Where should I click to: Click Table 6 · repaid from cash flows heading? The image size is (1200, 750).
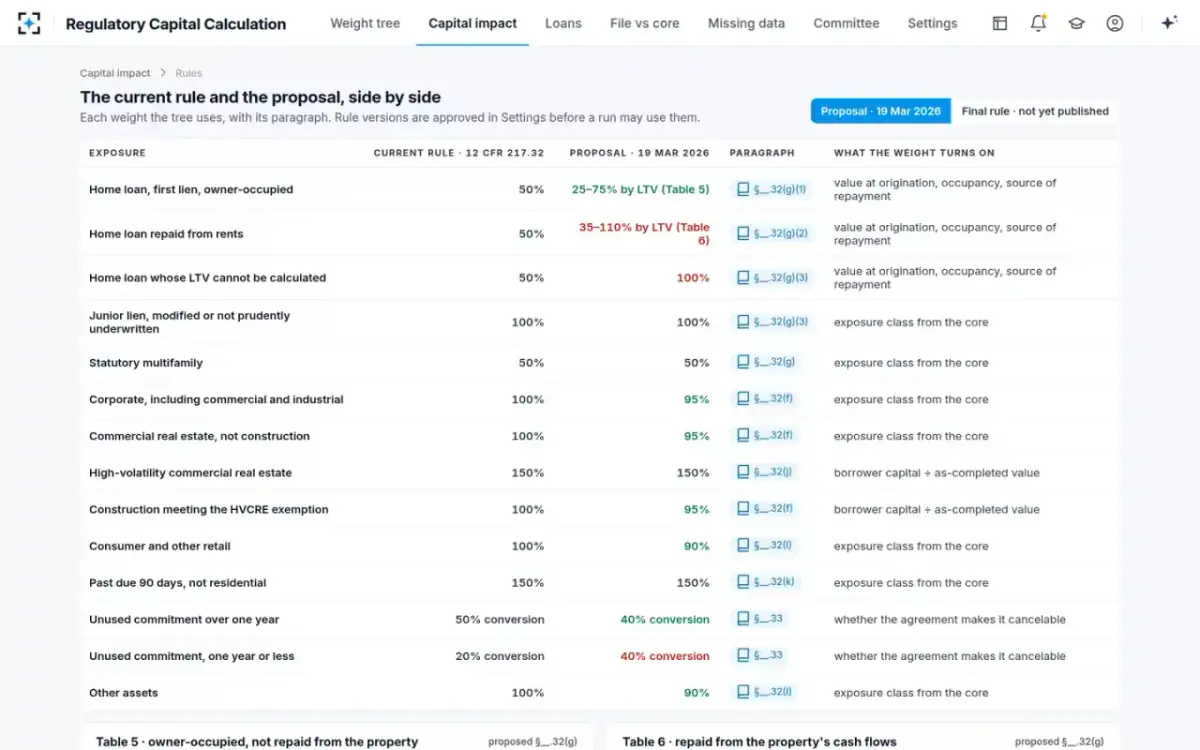point(759,742)
